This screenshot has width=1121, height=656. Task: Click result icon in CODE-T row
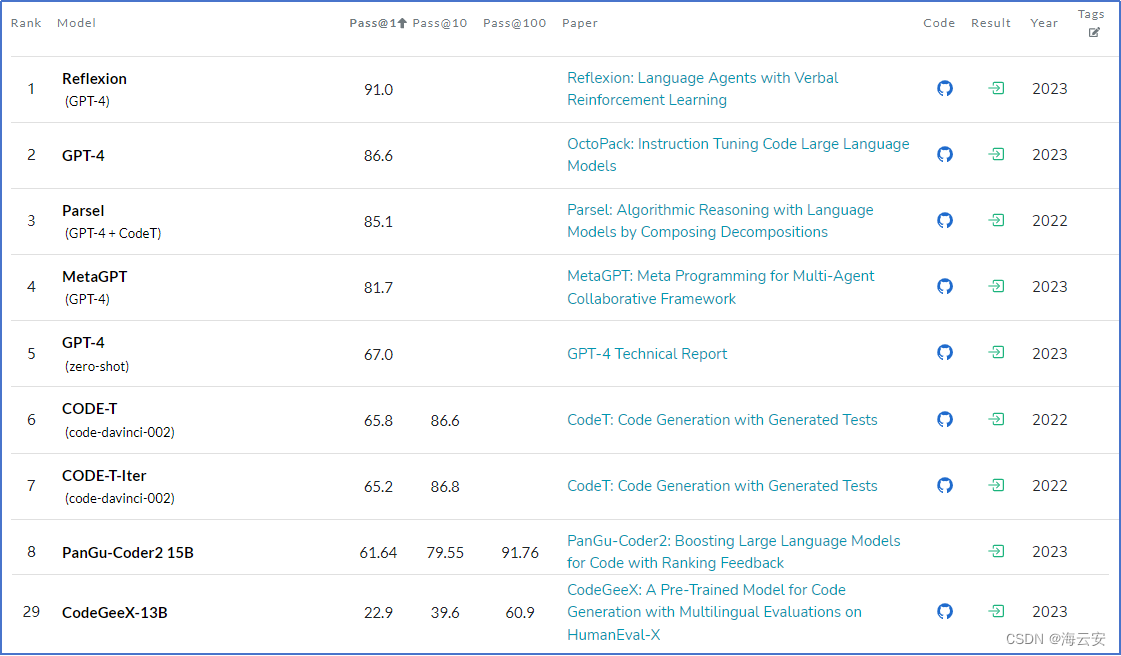[x=996, y=419]
